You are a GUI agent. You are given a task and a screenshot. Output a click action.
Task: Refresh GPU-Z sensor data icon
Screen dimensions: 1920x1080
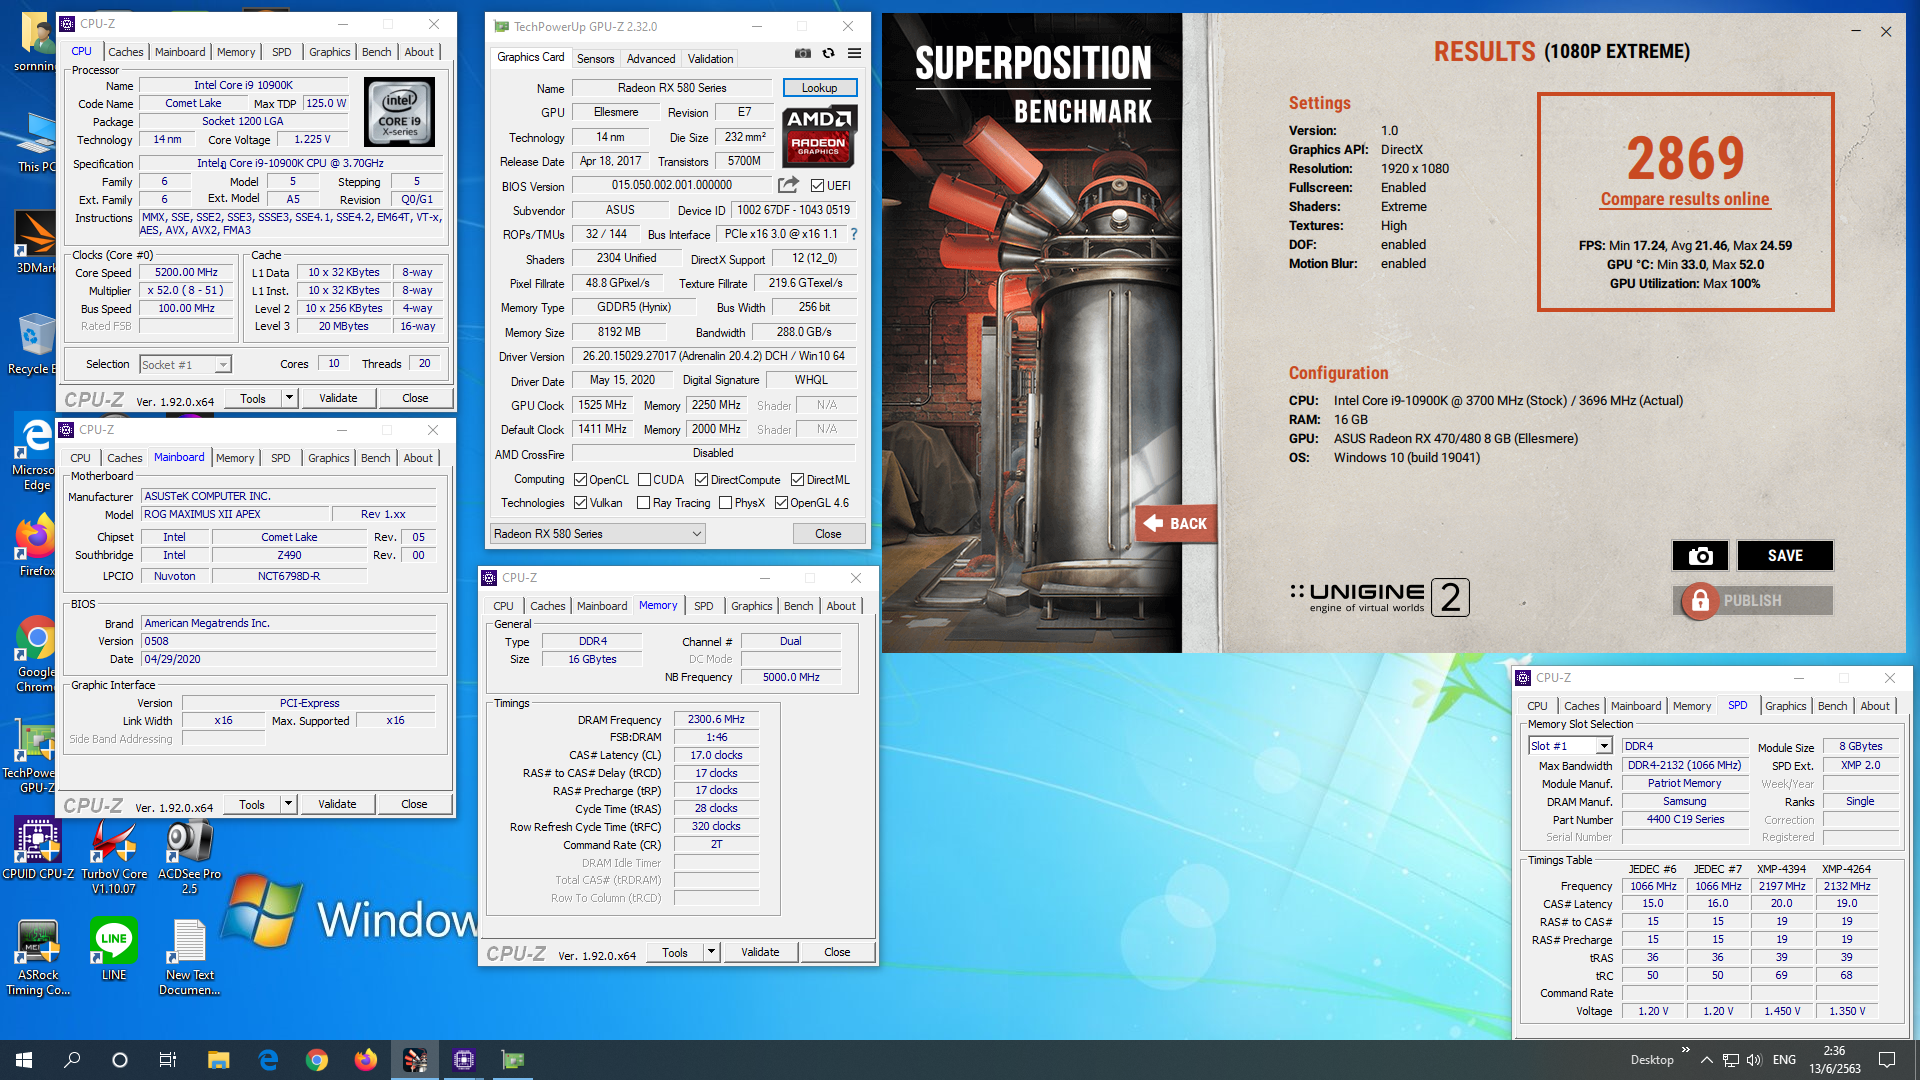coord(828,53)
